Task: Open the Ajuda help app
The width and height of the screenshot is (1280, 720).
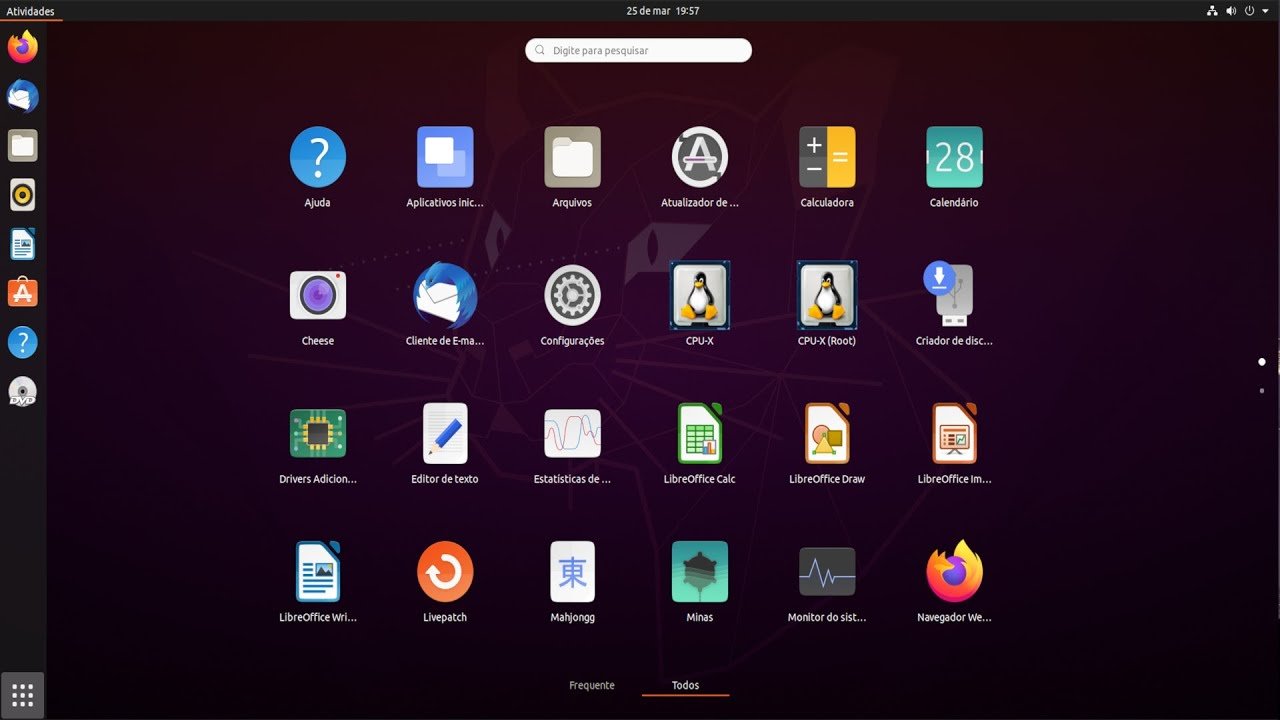Action: [x=318, y=157]
